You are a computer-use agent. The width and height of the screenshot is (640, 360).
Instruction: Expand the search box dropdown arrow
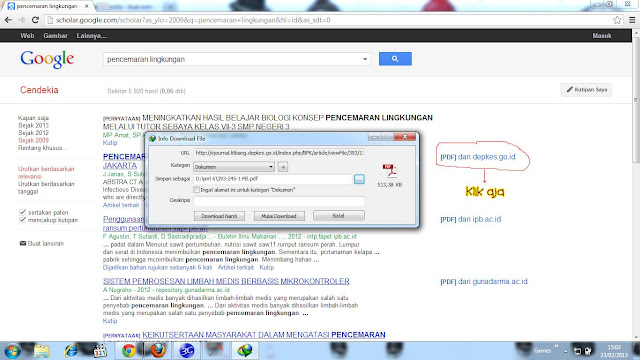click(365, 59)
